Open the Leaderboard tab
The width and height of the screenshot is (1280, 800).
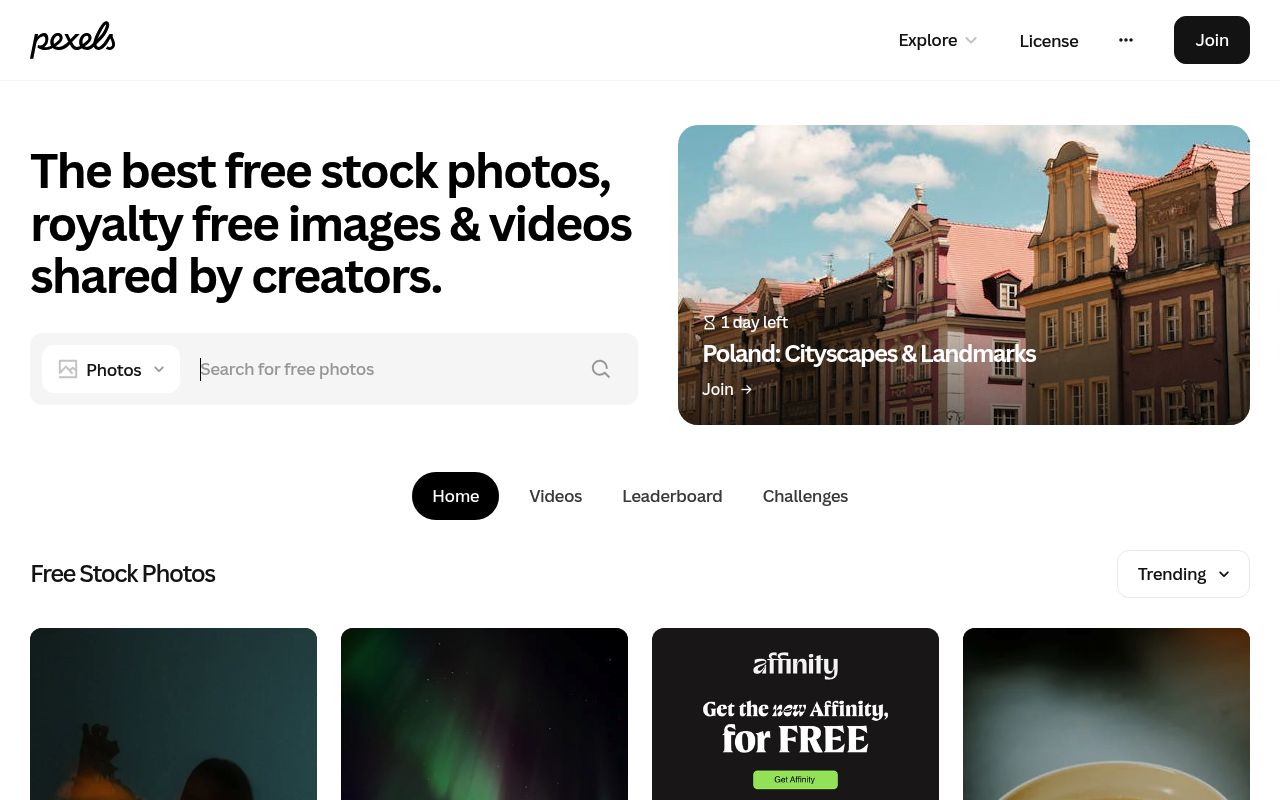click(672, 496)
